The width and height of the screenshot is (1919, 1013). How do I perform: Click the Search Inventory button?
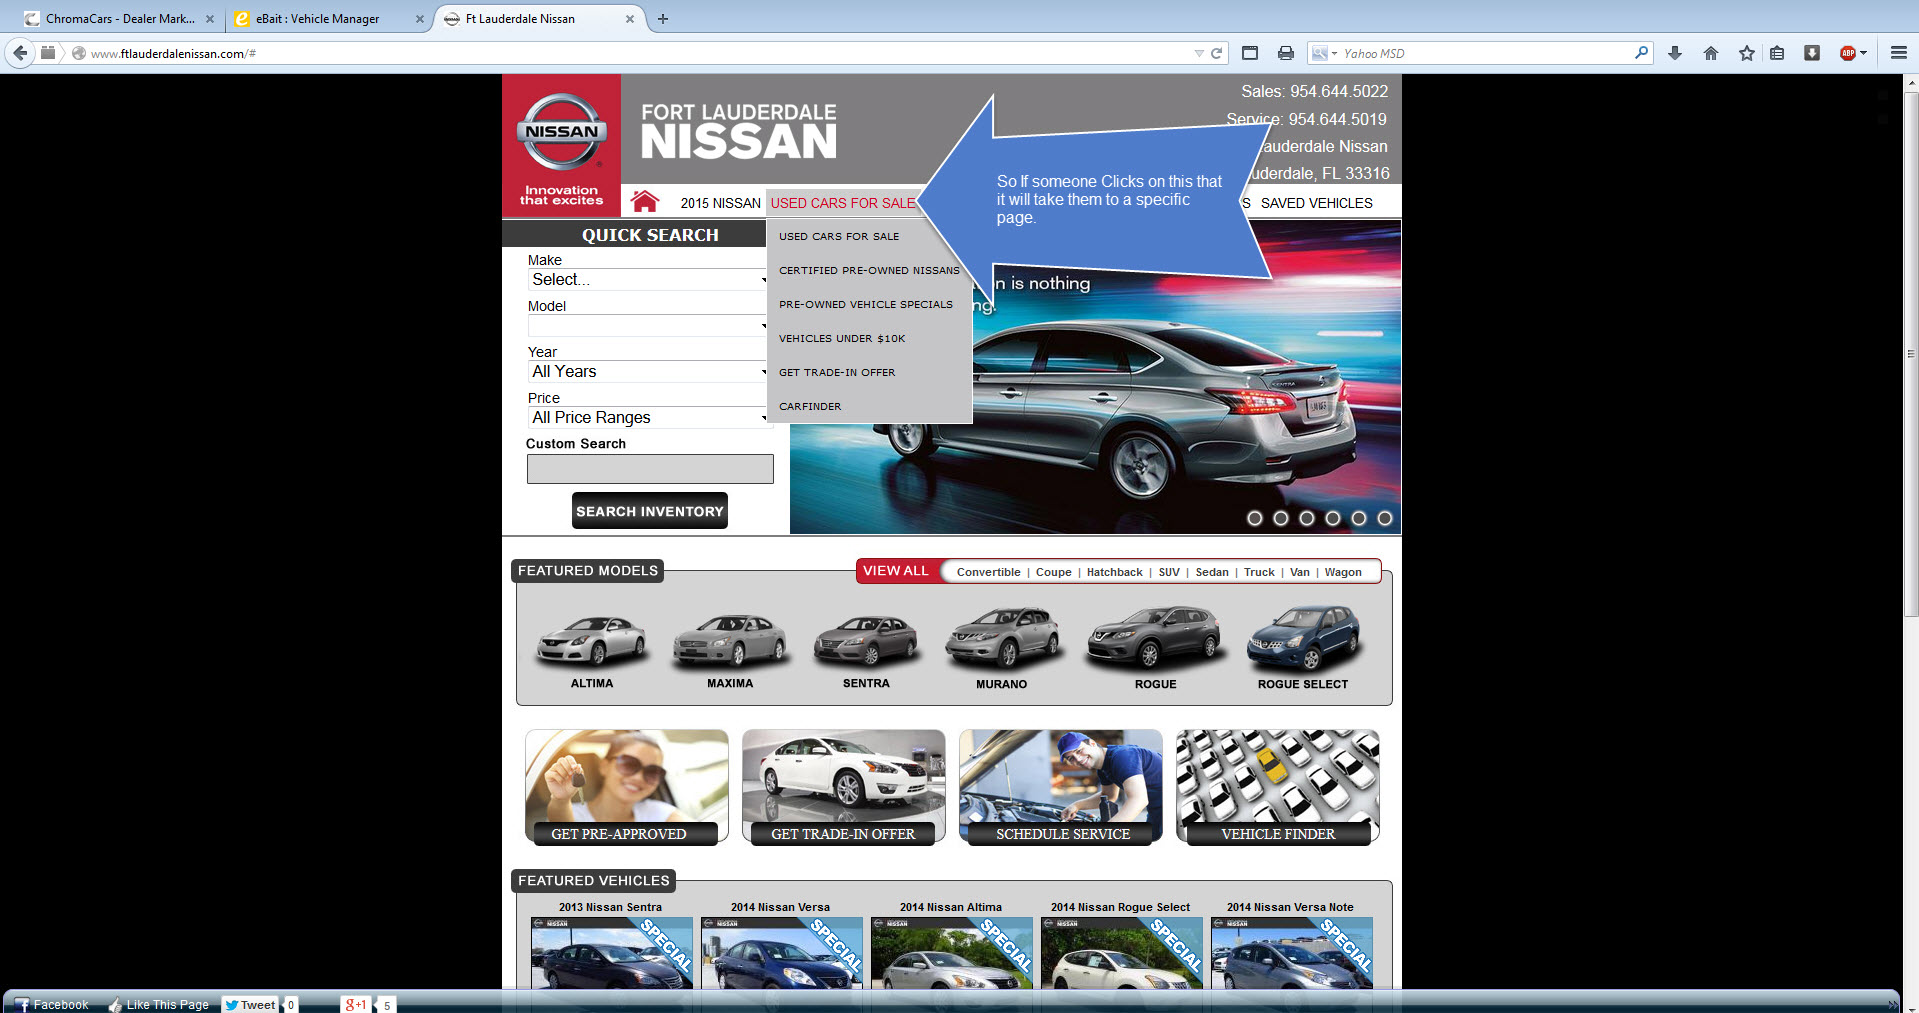pos(650,511)
